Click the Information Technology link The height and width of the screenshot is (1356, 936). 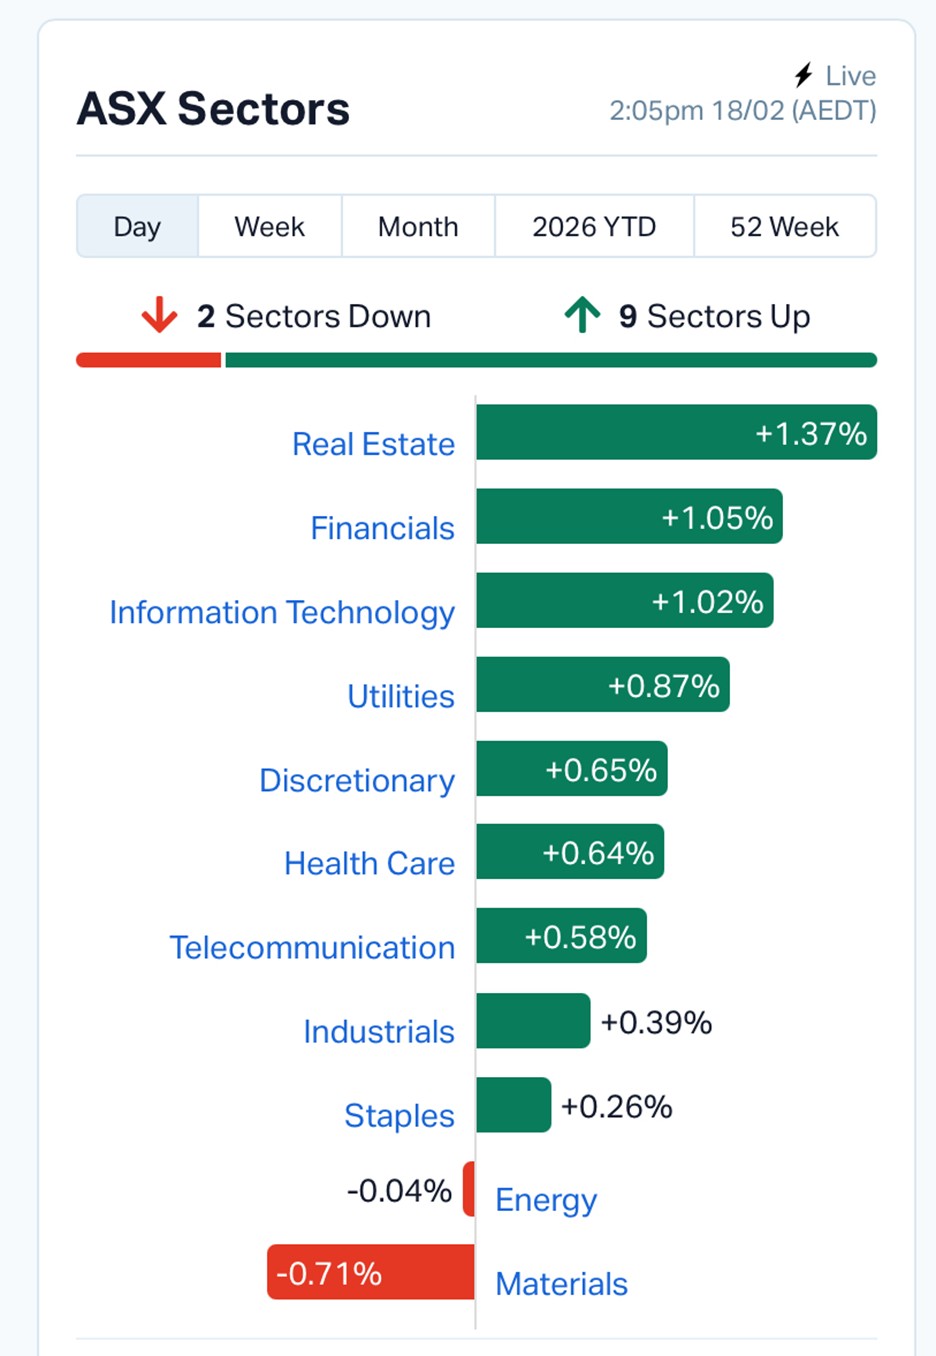[282, 612]
